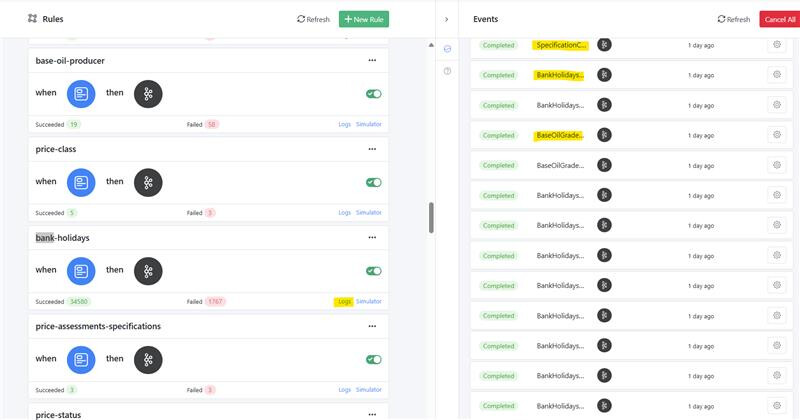800x420 pixels.
Task: Open Simulator for the price-class rule
Action: pos(369,212)
